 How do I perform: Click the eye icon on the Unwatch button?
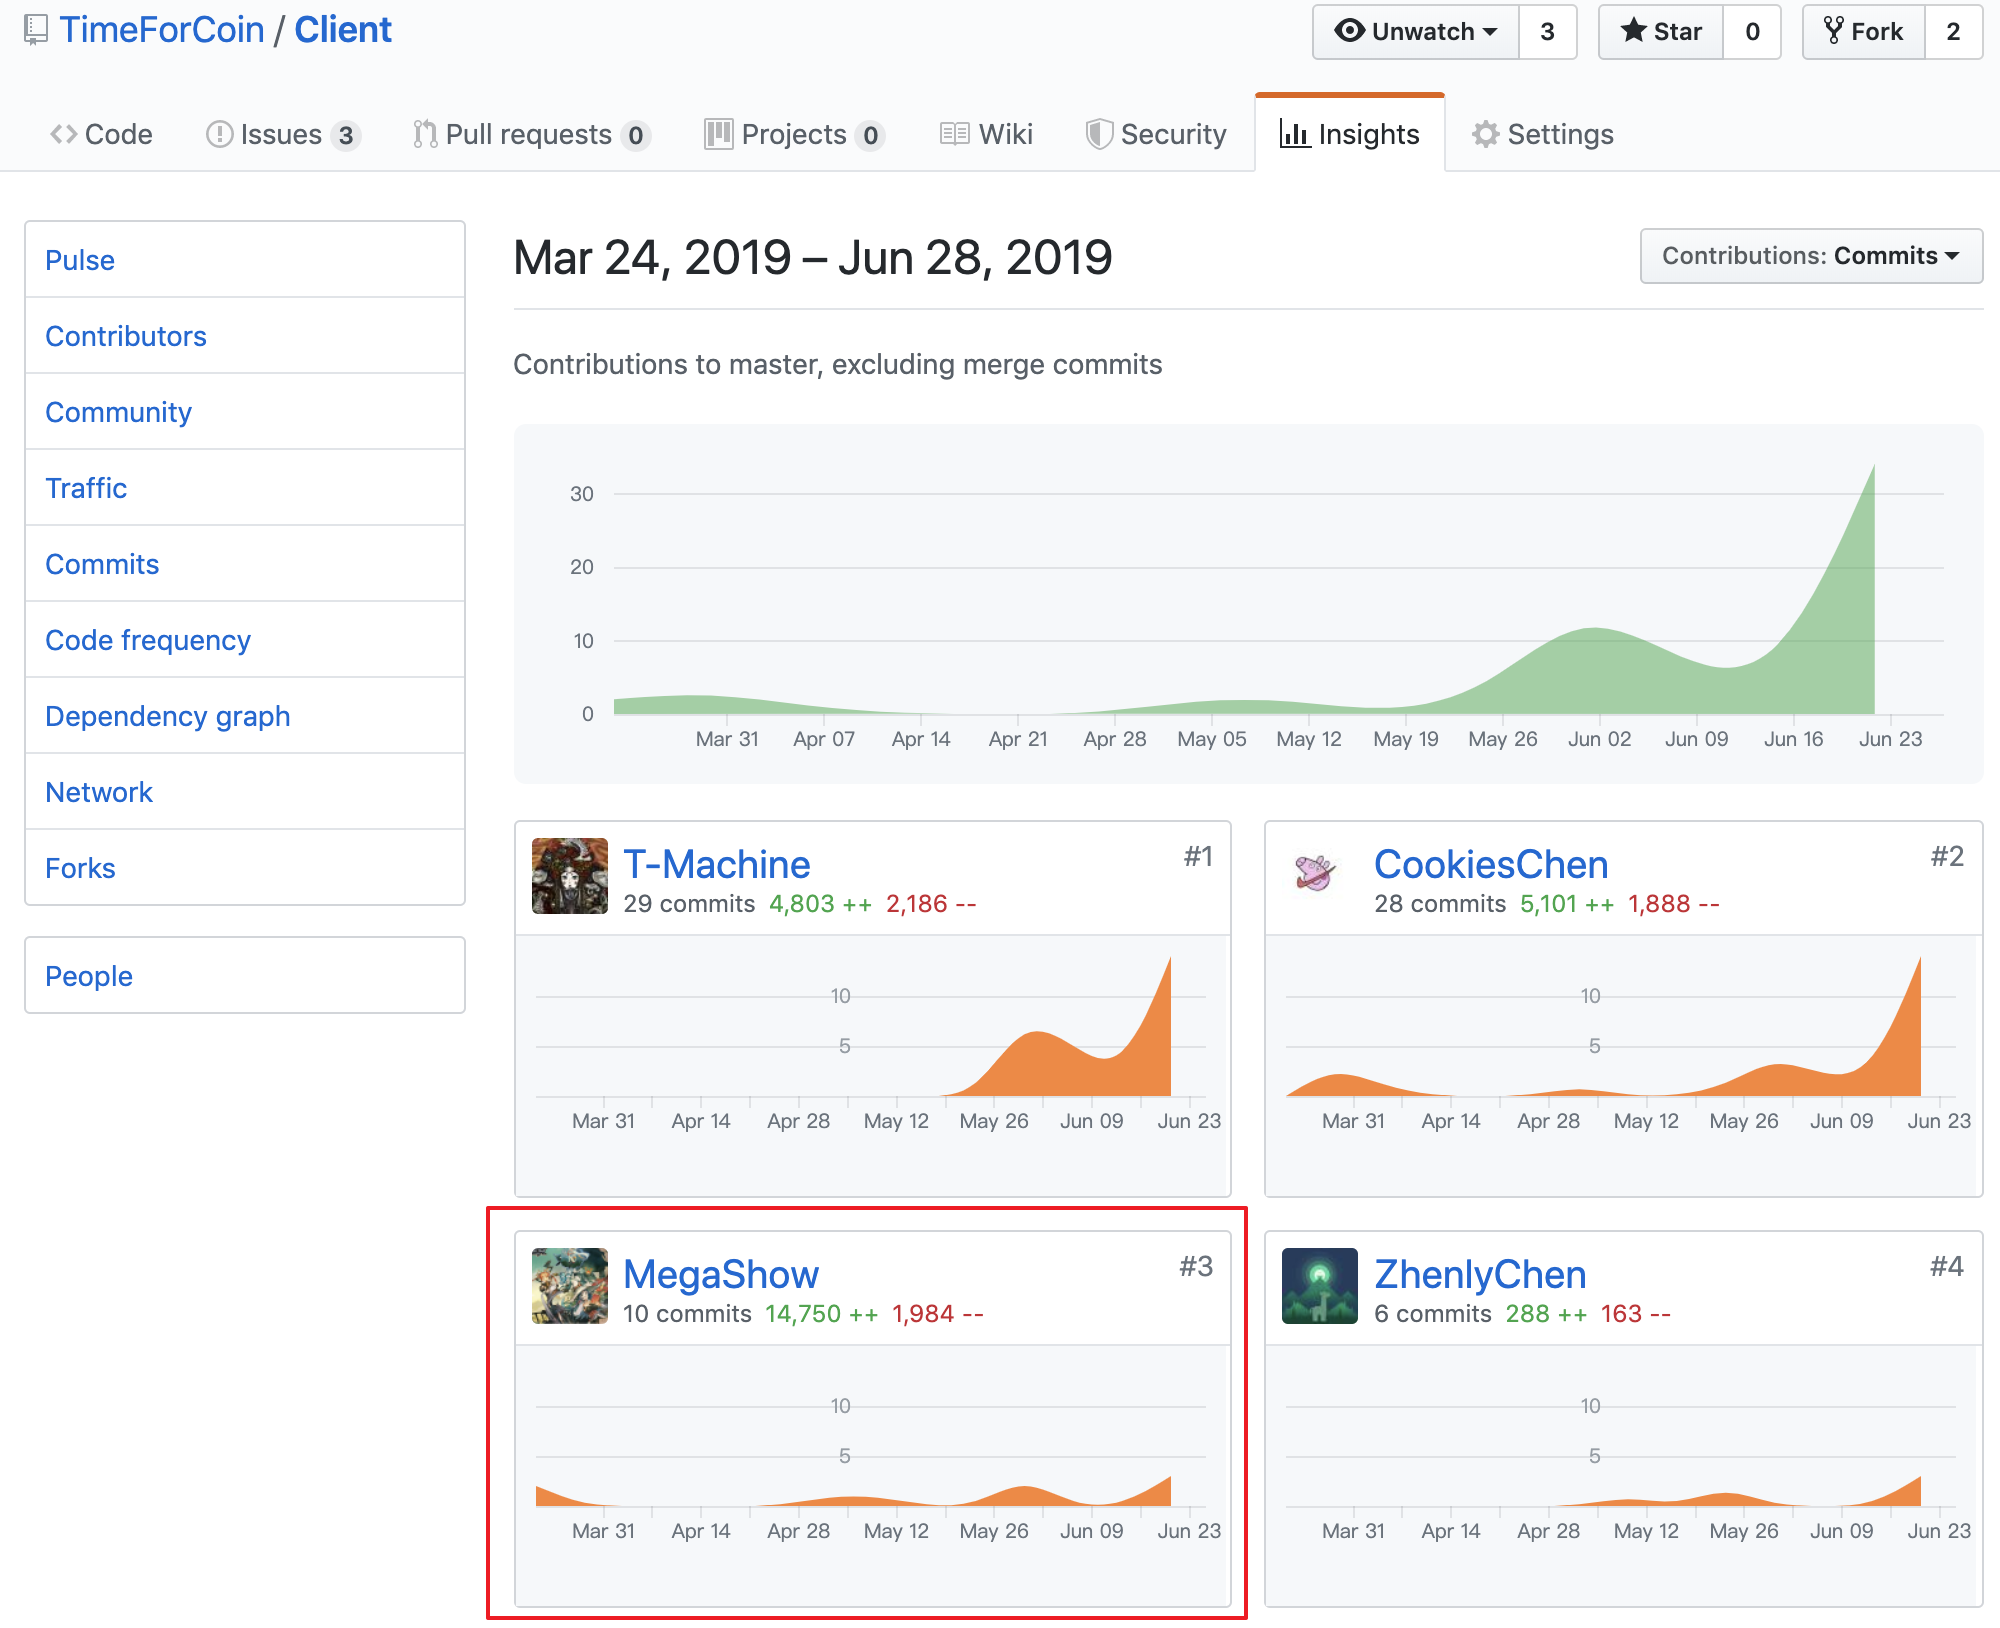click(1349, 31)
